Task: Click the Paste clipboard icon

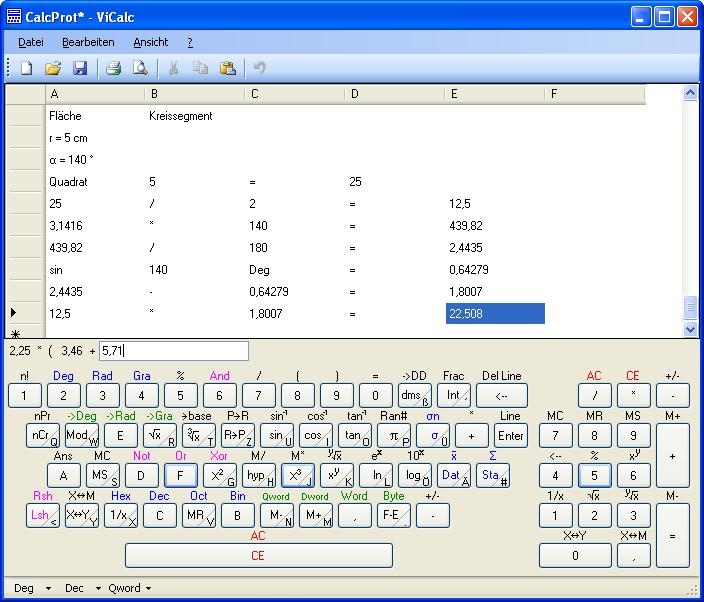Action: (227, 68)
